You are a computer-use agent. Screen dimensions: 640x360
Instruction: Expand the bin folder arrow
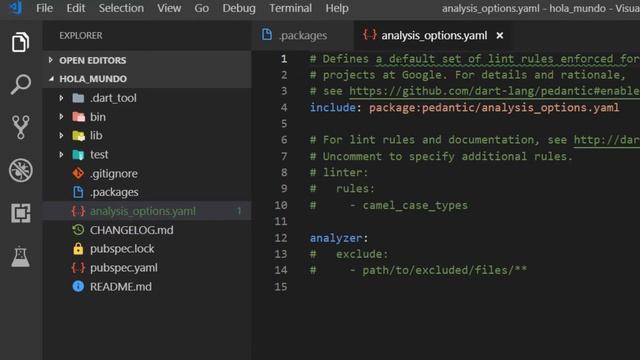(x=61, y=117)
